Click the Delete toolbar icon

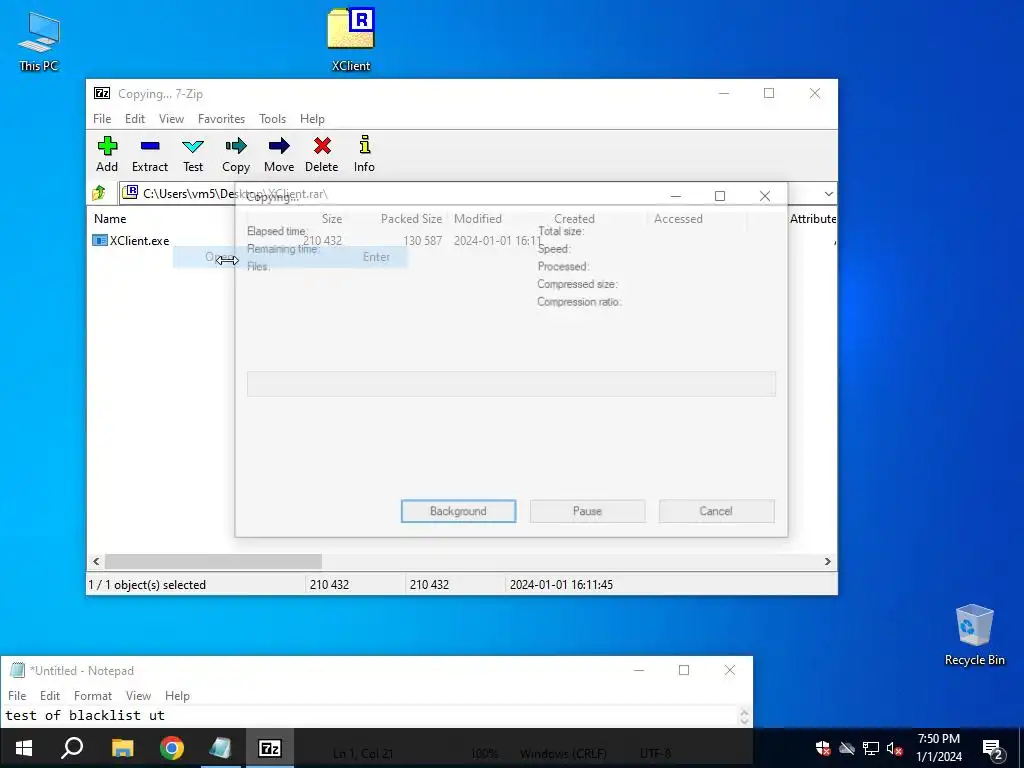click(322, 146)
